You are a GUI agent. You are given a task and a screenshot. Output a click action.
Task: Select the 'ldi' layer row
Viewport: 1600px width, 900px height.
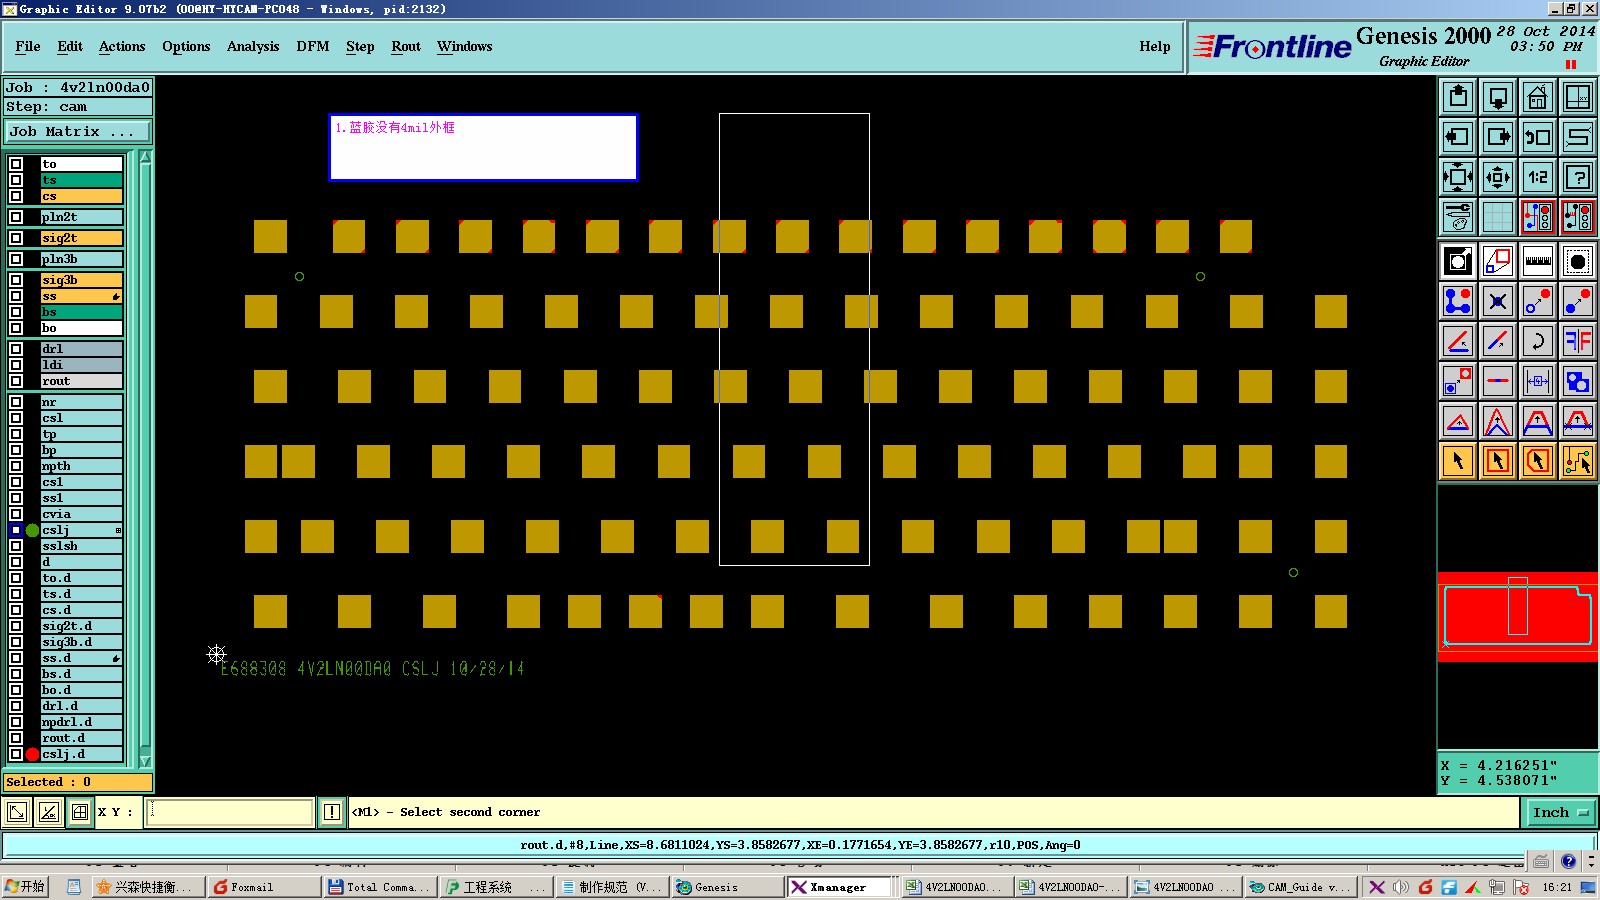tap(81, 365)
